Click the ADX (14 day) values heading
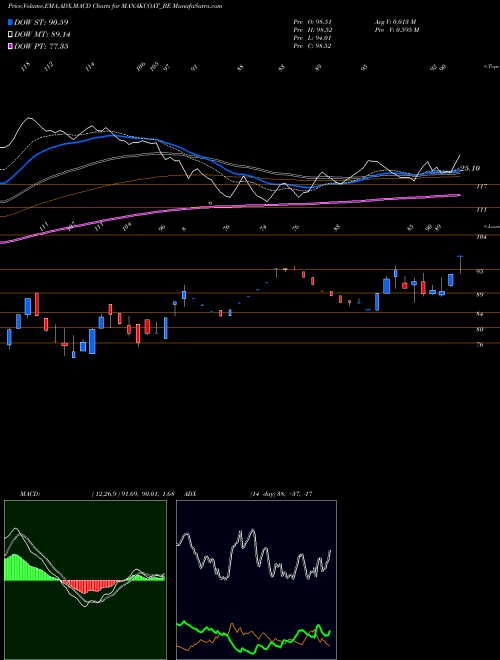Screen dimensions: 500x660 click(248, 494)
